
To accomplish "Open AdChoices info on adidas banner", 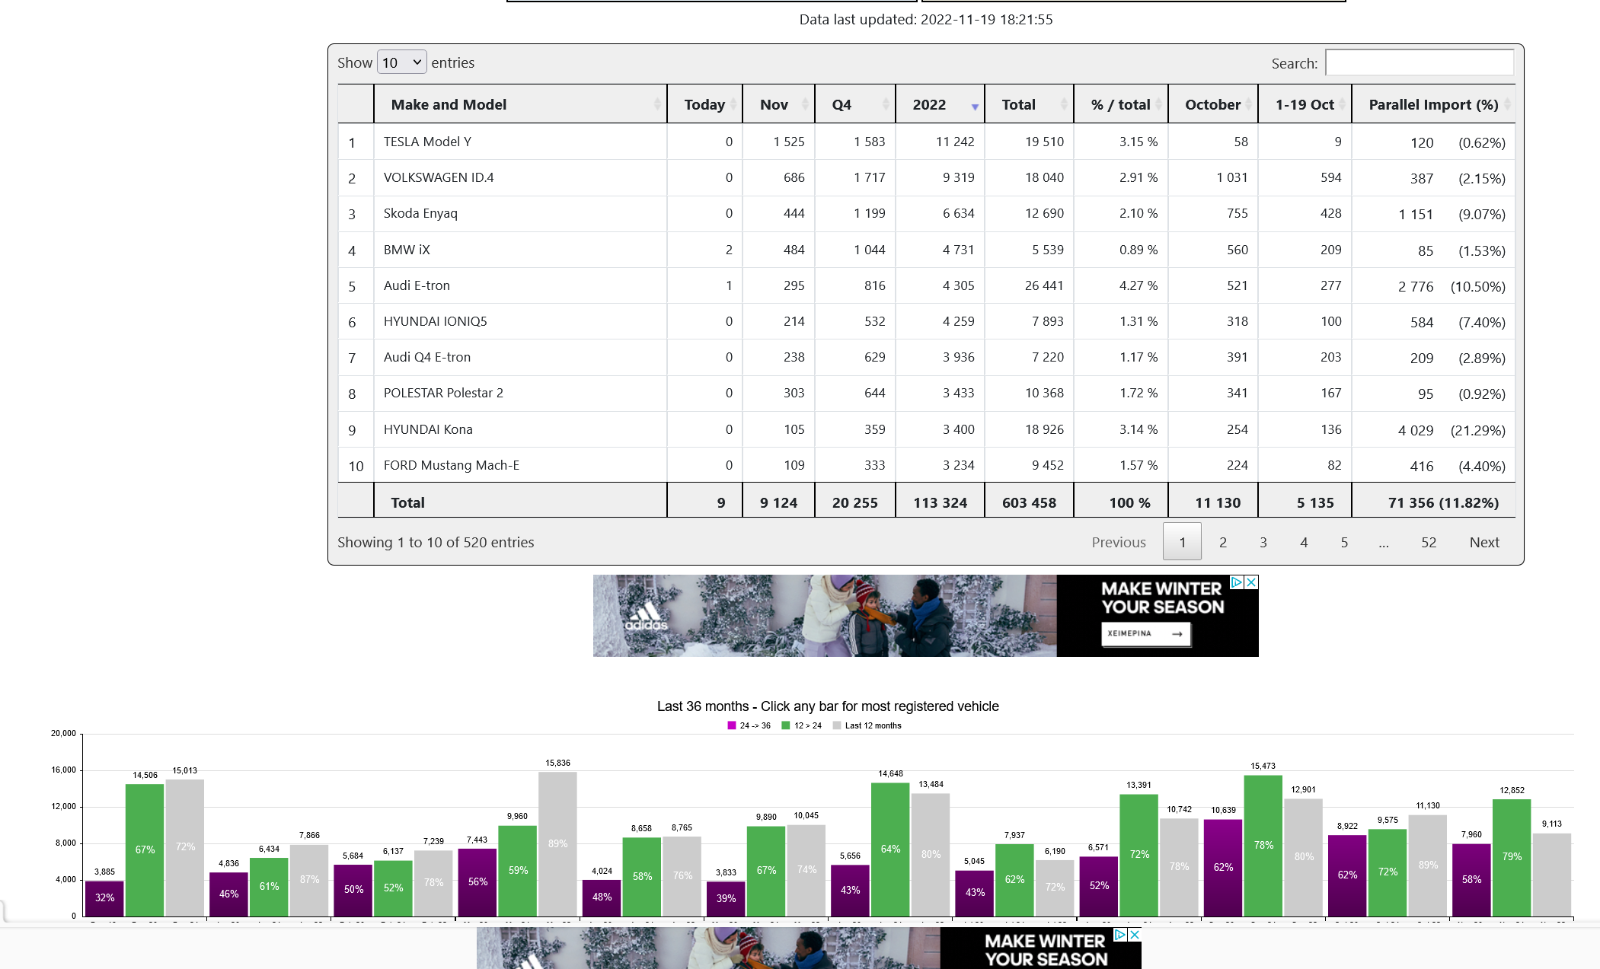I will click(1238, 582).
